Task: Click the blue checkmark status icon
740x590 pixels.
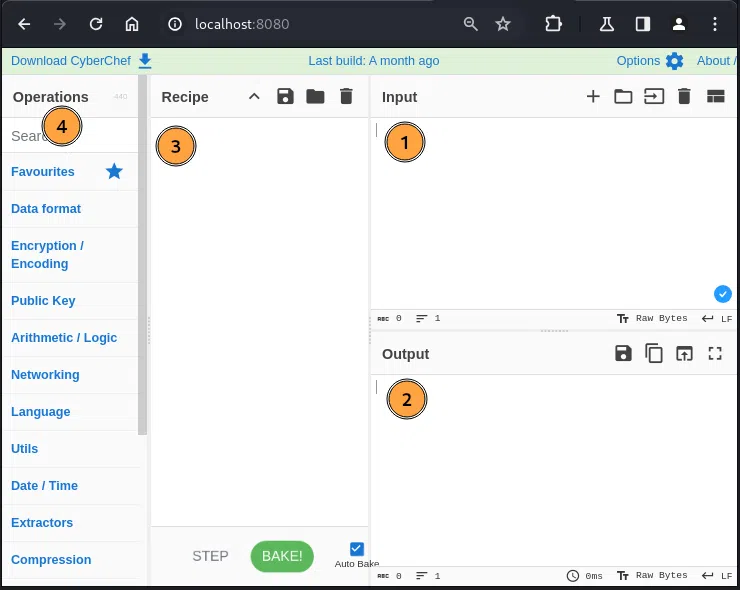Action: pos(723,294)
